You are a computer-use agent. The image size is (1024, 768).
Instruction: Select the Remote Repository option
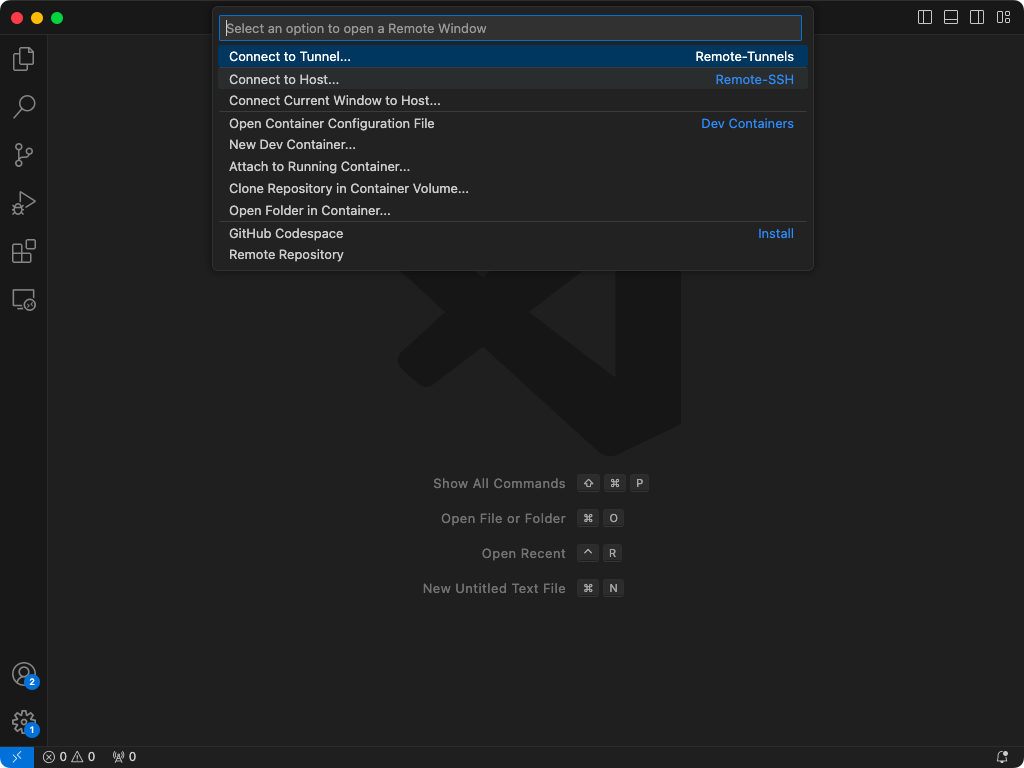(x=513, y=254)
